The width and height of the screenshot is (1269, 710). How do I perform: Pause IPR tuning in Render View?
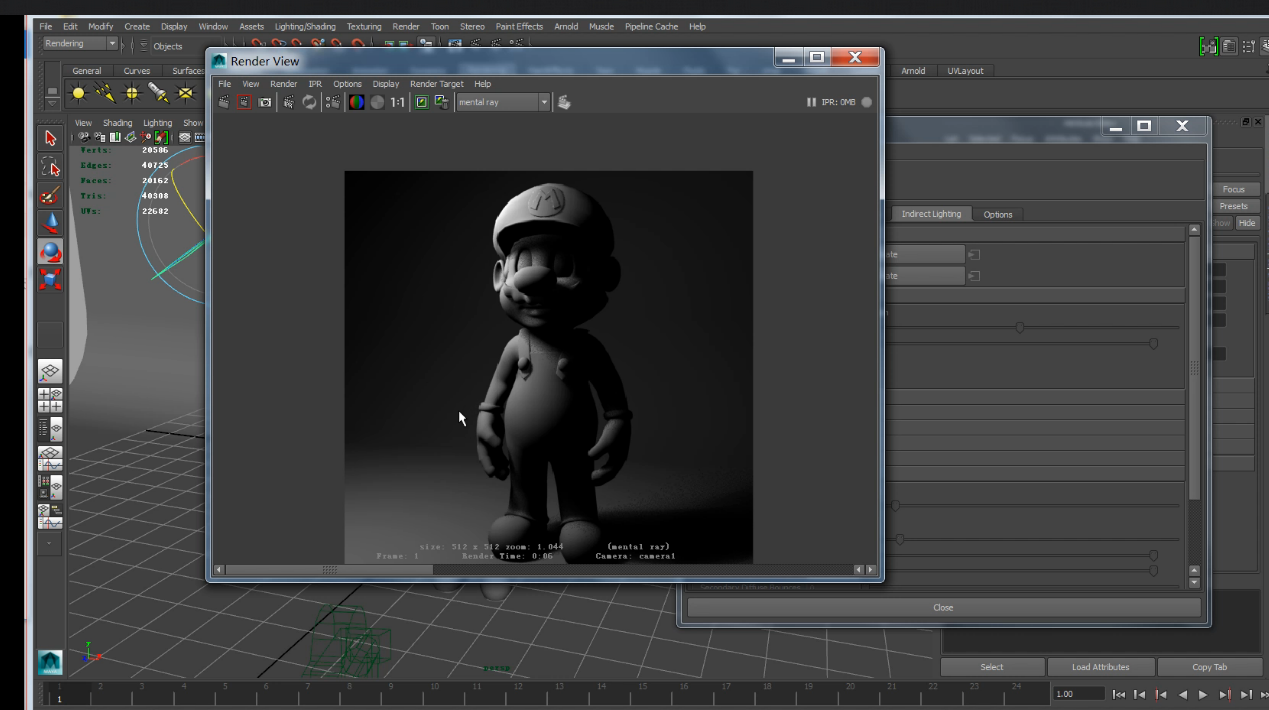point(811,102)
